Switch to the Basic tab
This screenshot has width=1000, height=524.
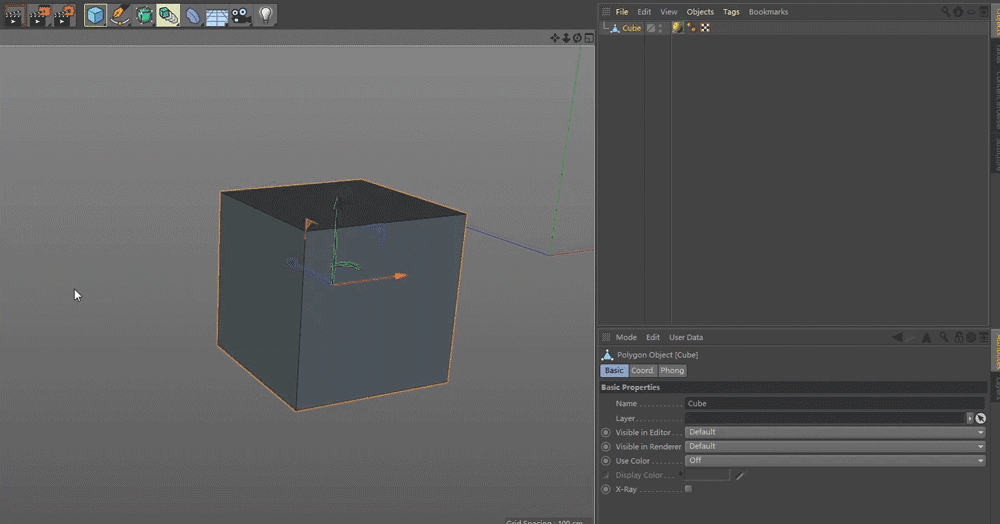point(614,370)
